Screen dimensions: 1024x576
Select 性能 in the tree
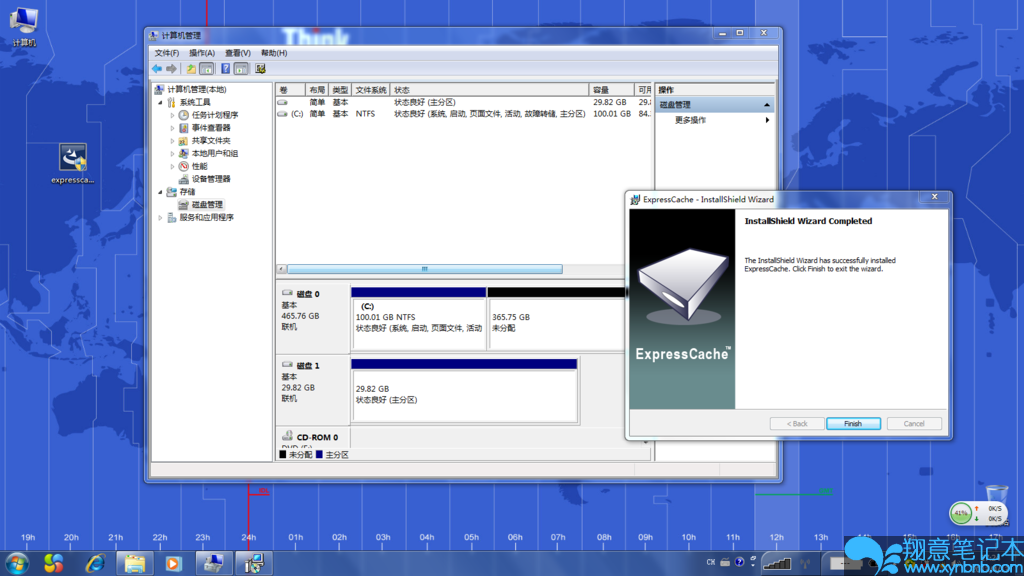(x=199, y=167)
